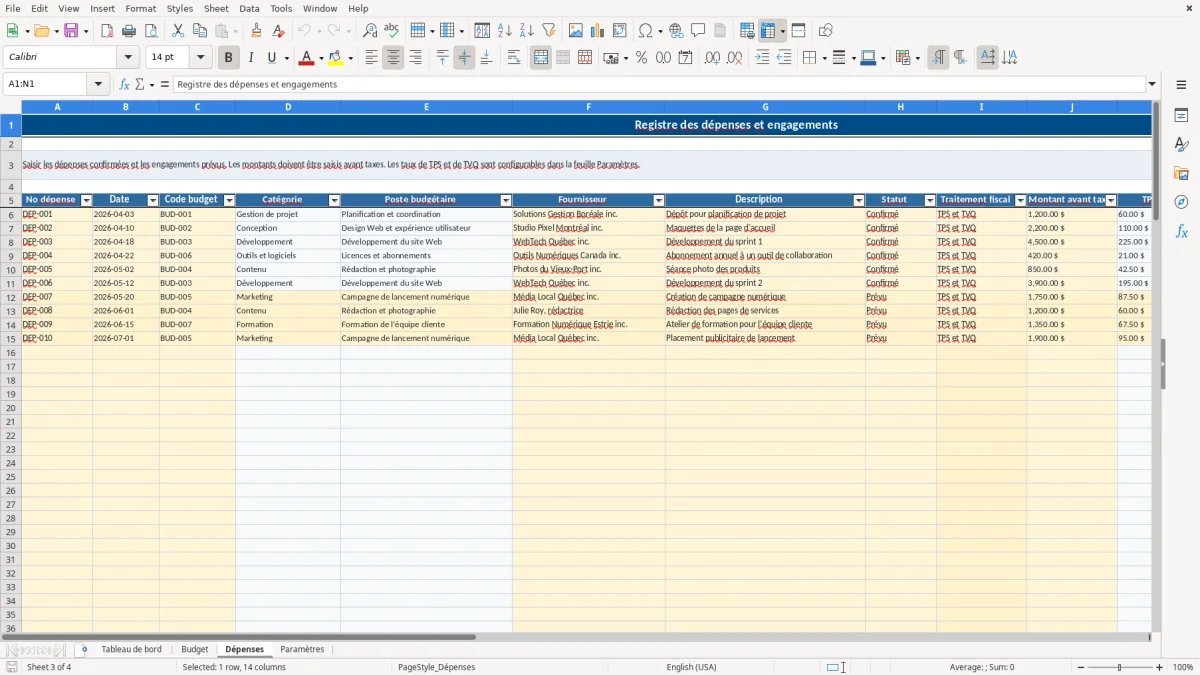Select column header D
1200x675 pixels.
(x=288, y=107)
